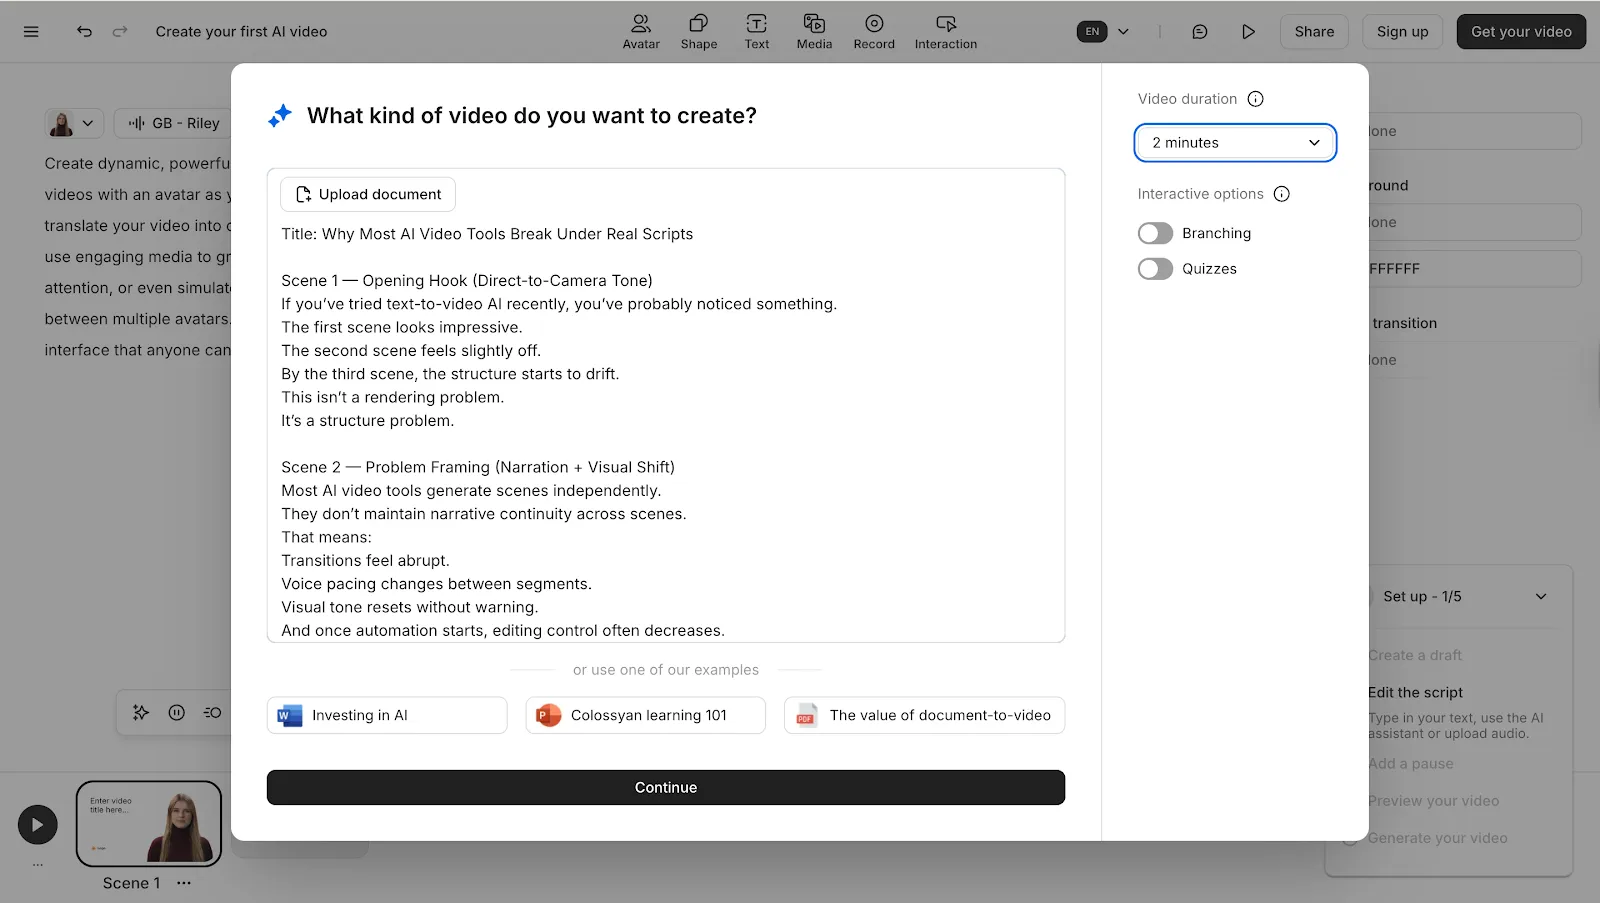
Task: Open the Avatar tool
Action: 641,31
